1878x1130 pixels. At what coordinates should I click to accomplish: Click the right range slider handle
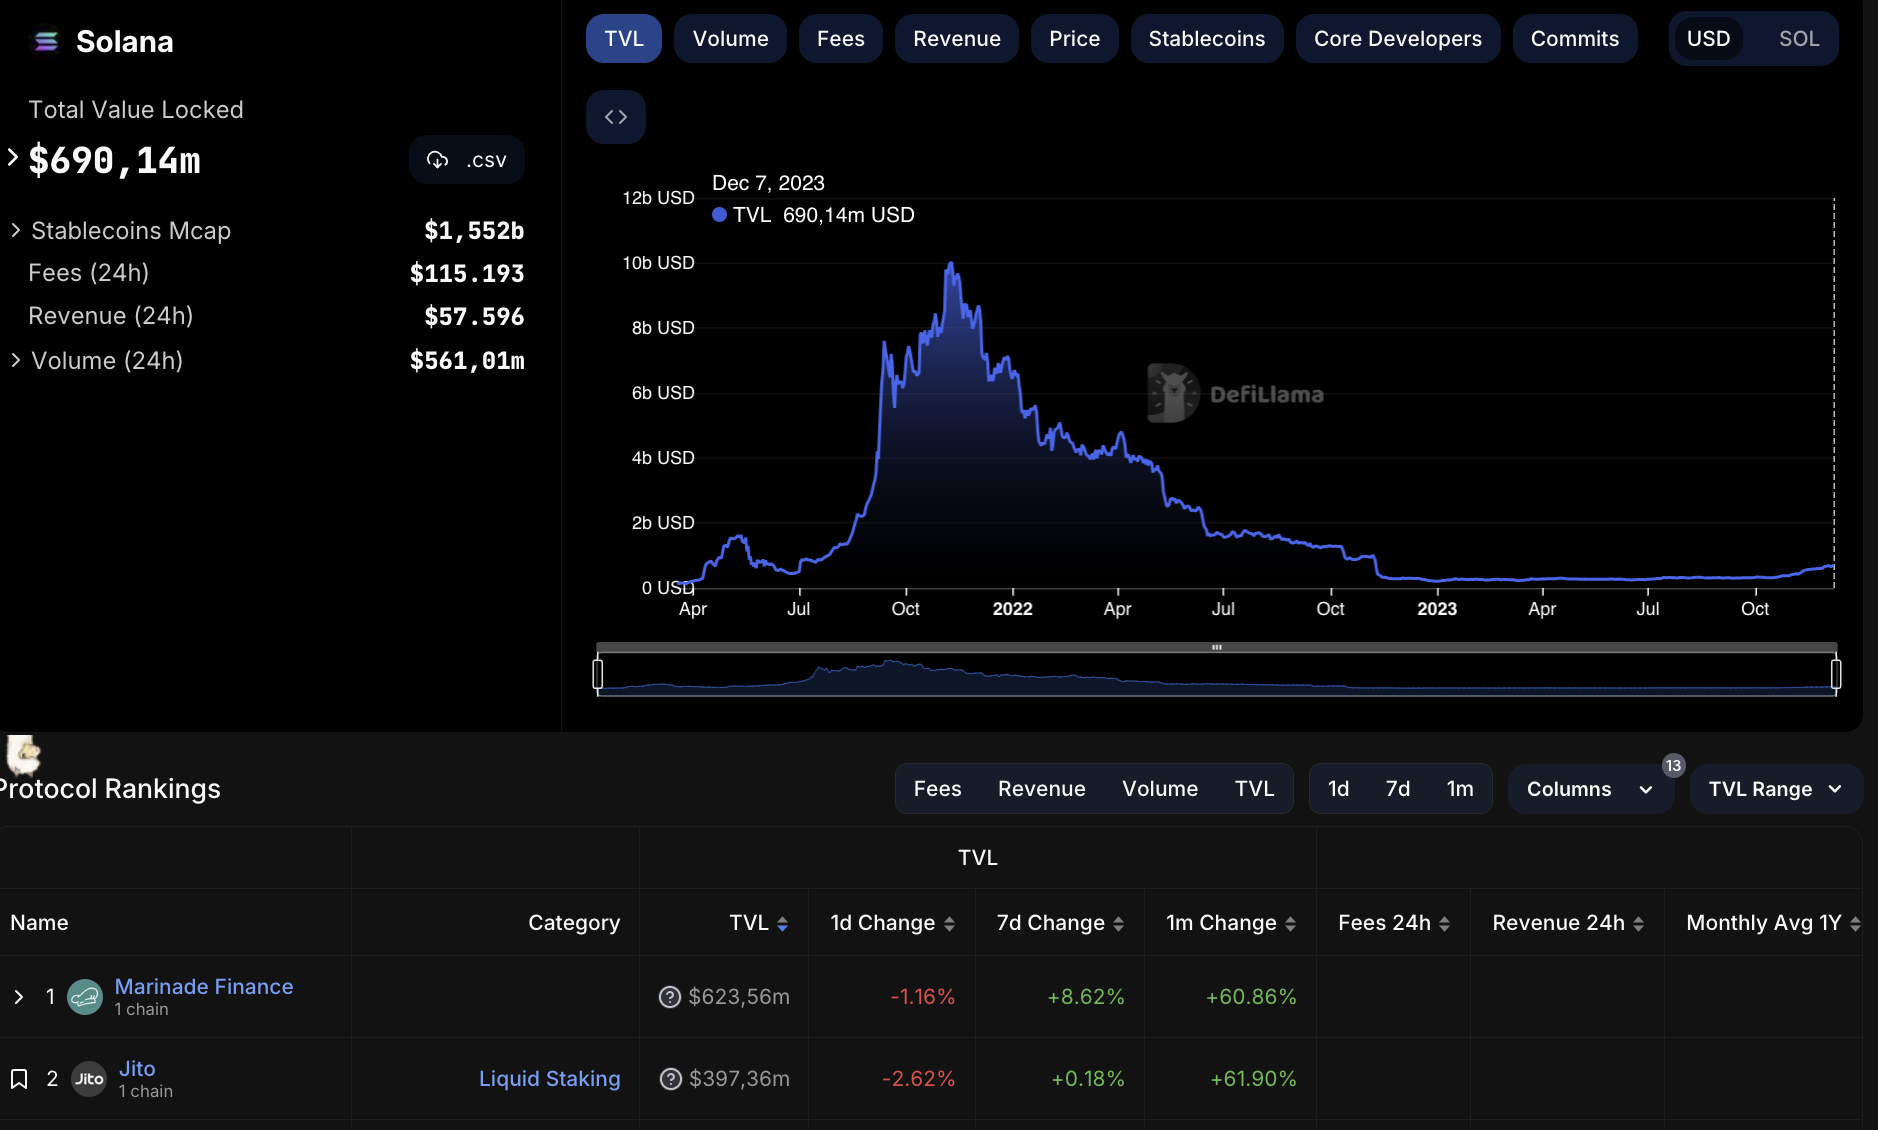coord(1836,674)
